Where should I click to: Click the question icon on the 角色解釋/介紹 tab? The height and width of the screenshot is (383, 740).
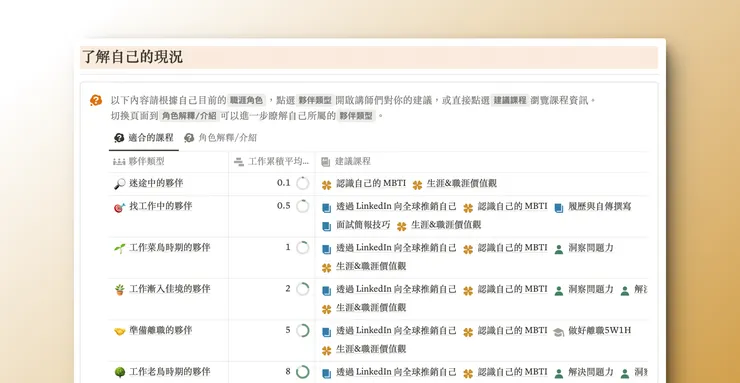pyautogui.click(x=189, y=138)
